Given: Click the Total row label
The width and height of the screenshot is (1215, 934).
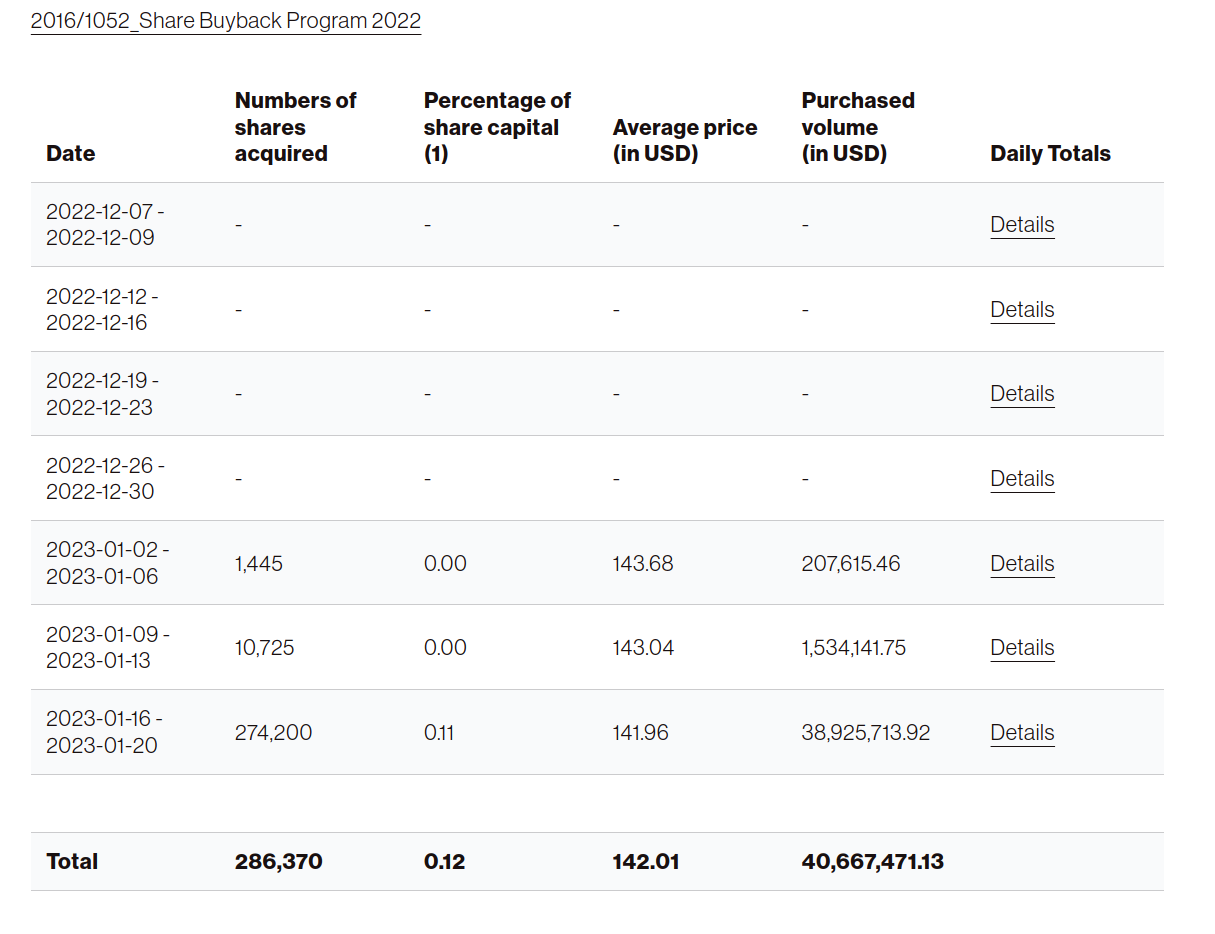Looking at the screenshot, I should click(72, 862).
